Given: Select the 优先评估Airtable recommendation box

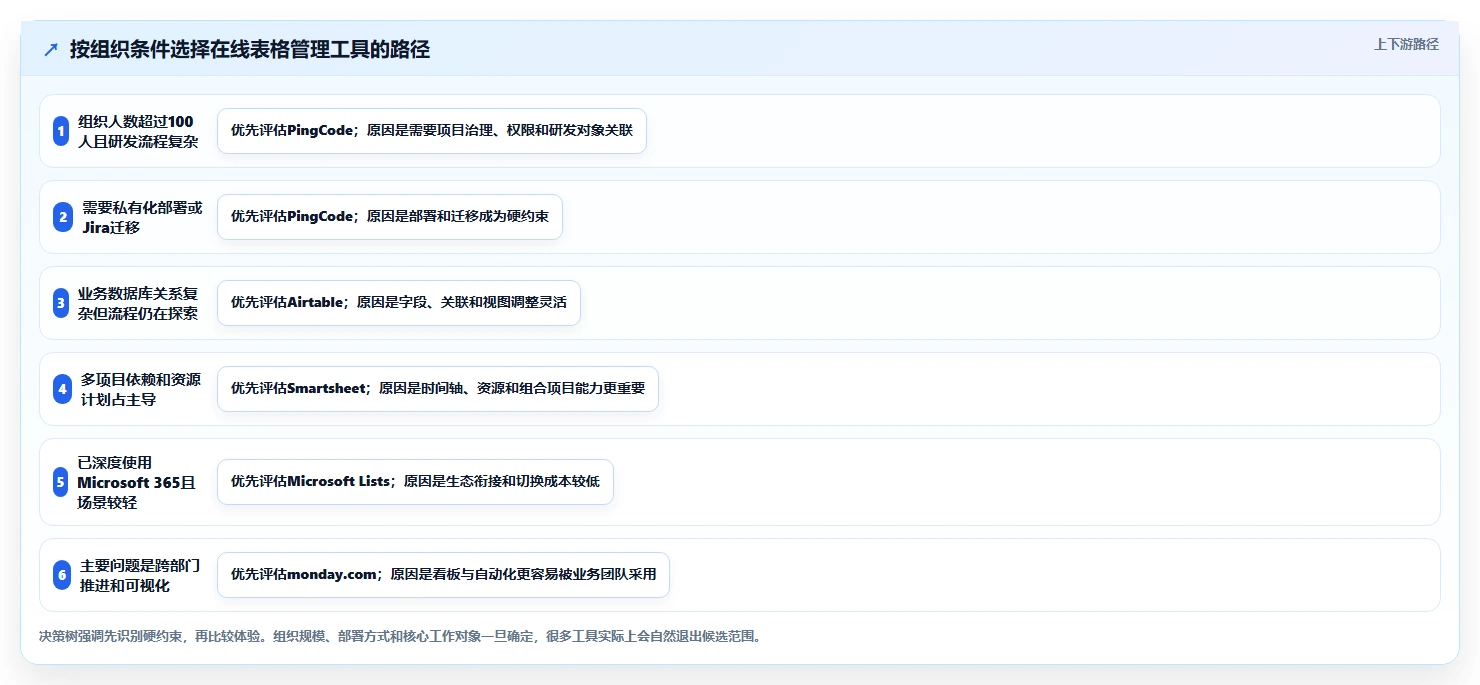Looking at the screenshot, I should [x=399, y=303].
